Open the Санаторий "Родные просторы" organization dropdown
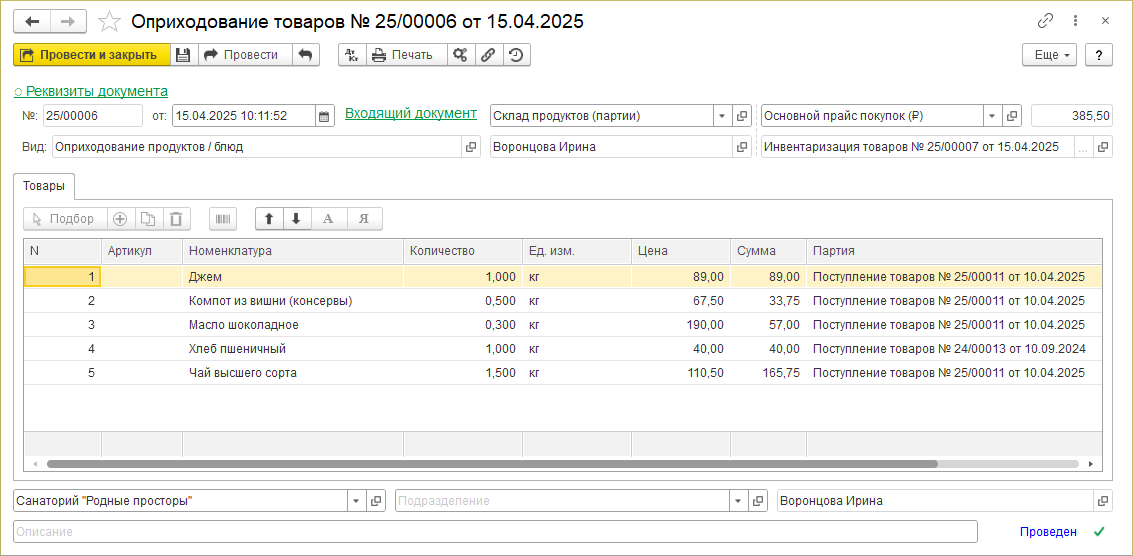Image resolution: width=1133 pixels, height=556 pixels. tap(356, 501)
